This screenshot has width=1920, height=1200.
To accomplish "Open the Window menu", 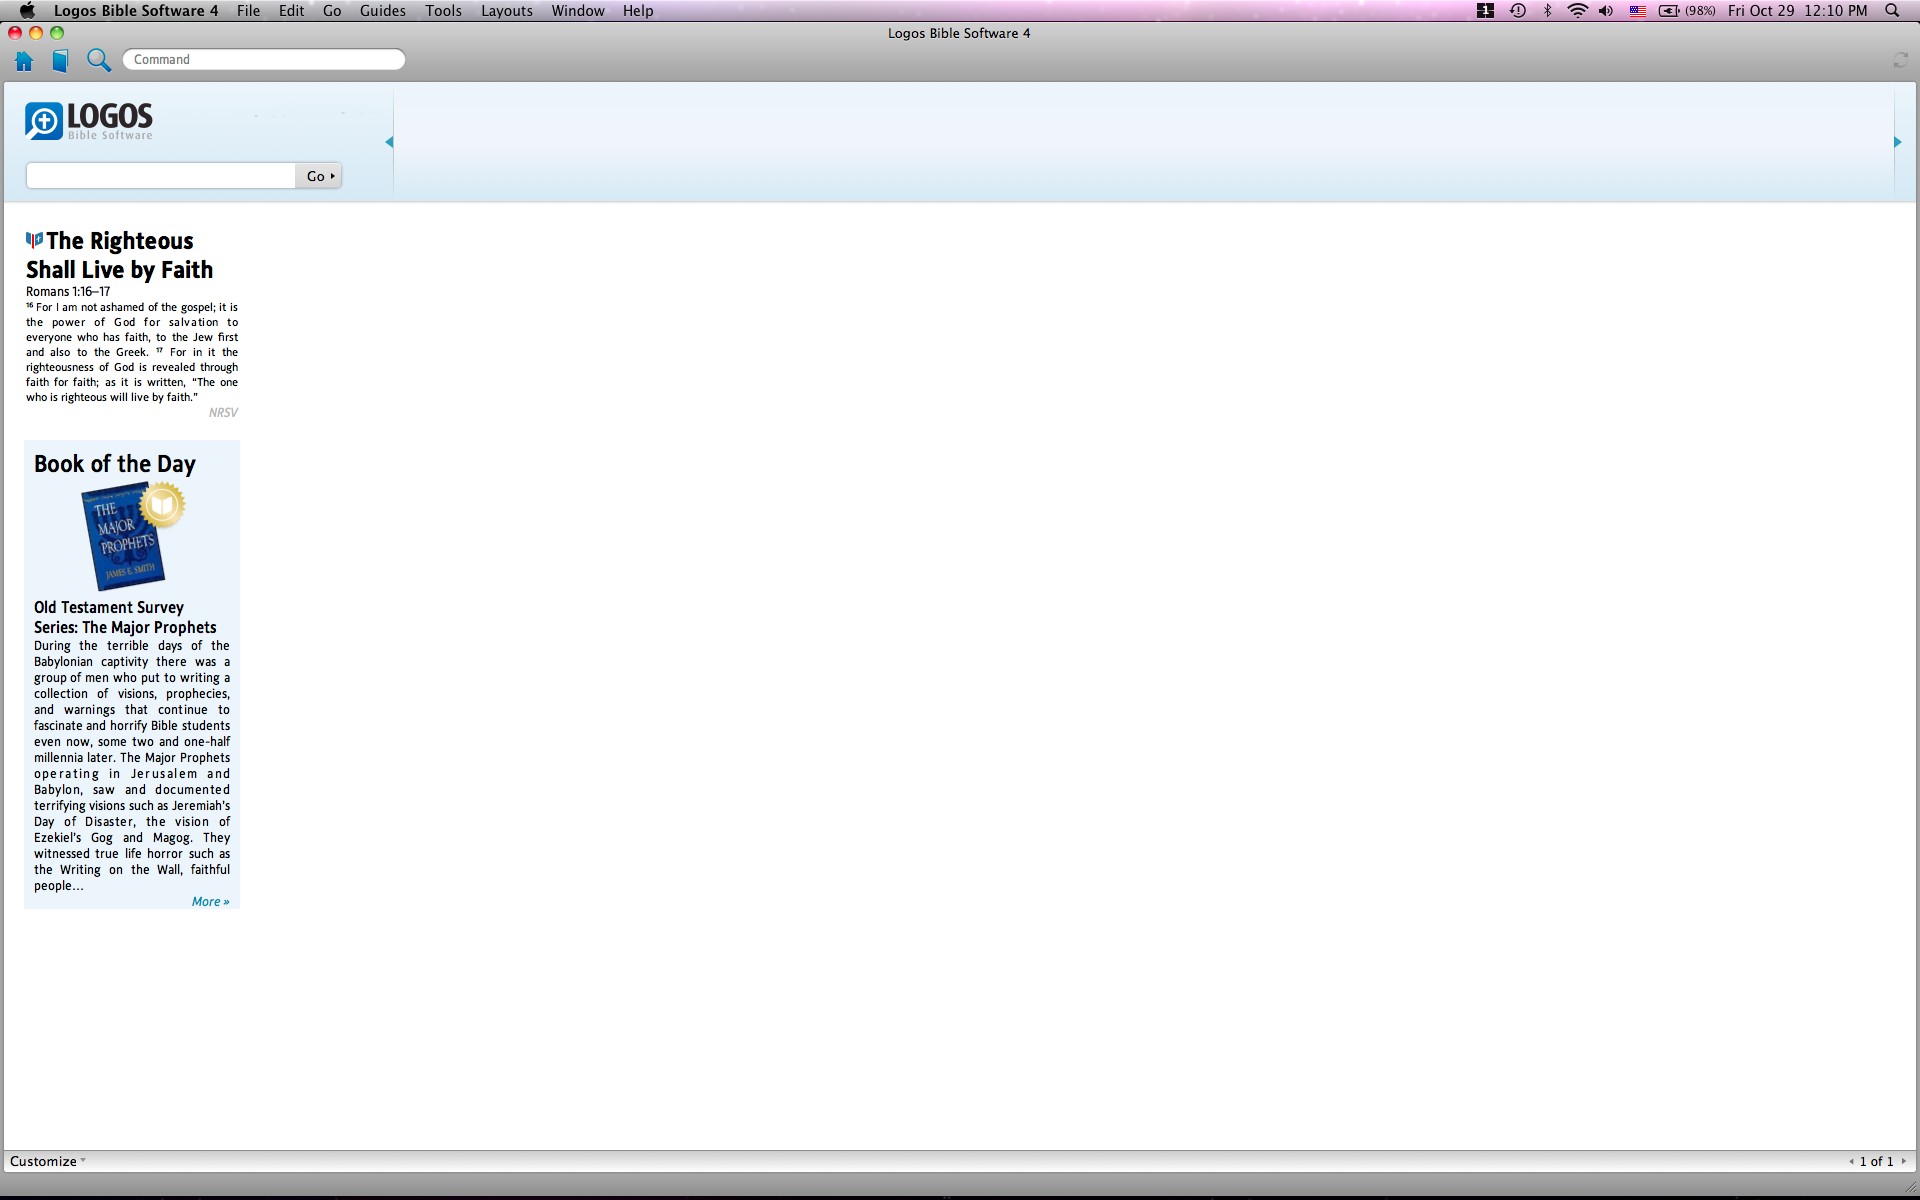I will click(x=577, y=10).
